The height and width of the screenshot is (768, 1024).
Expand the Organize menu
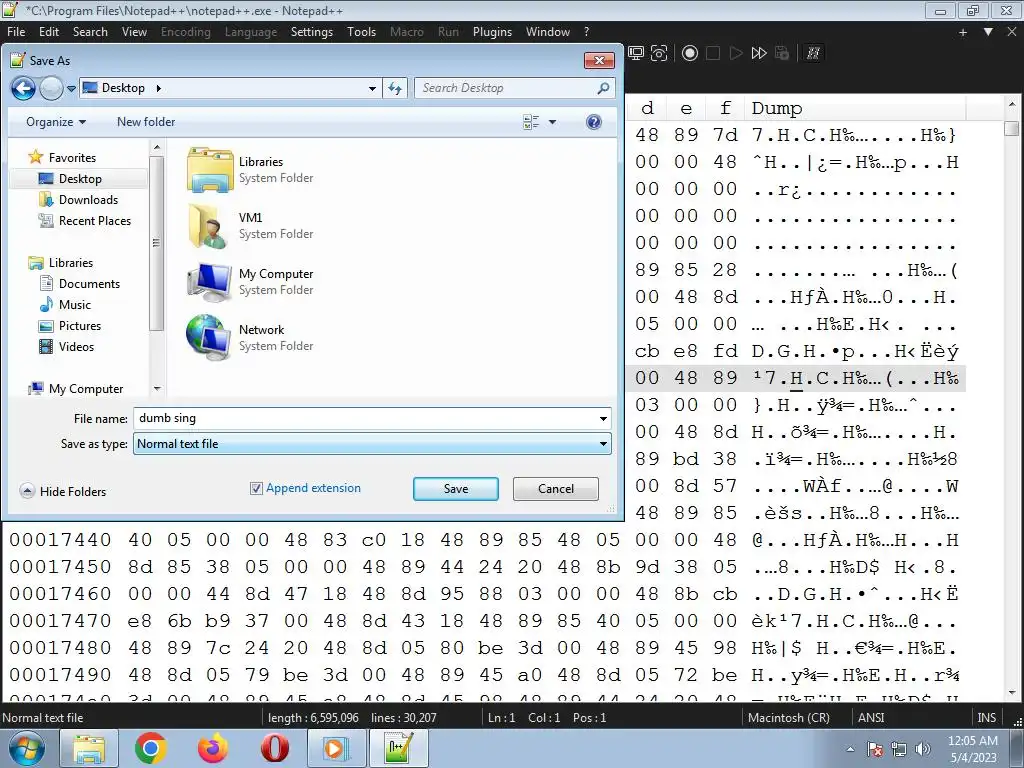56,122
